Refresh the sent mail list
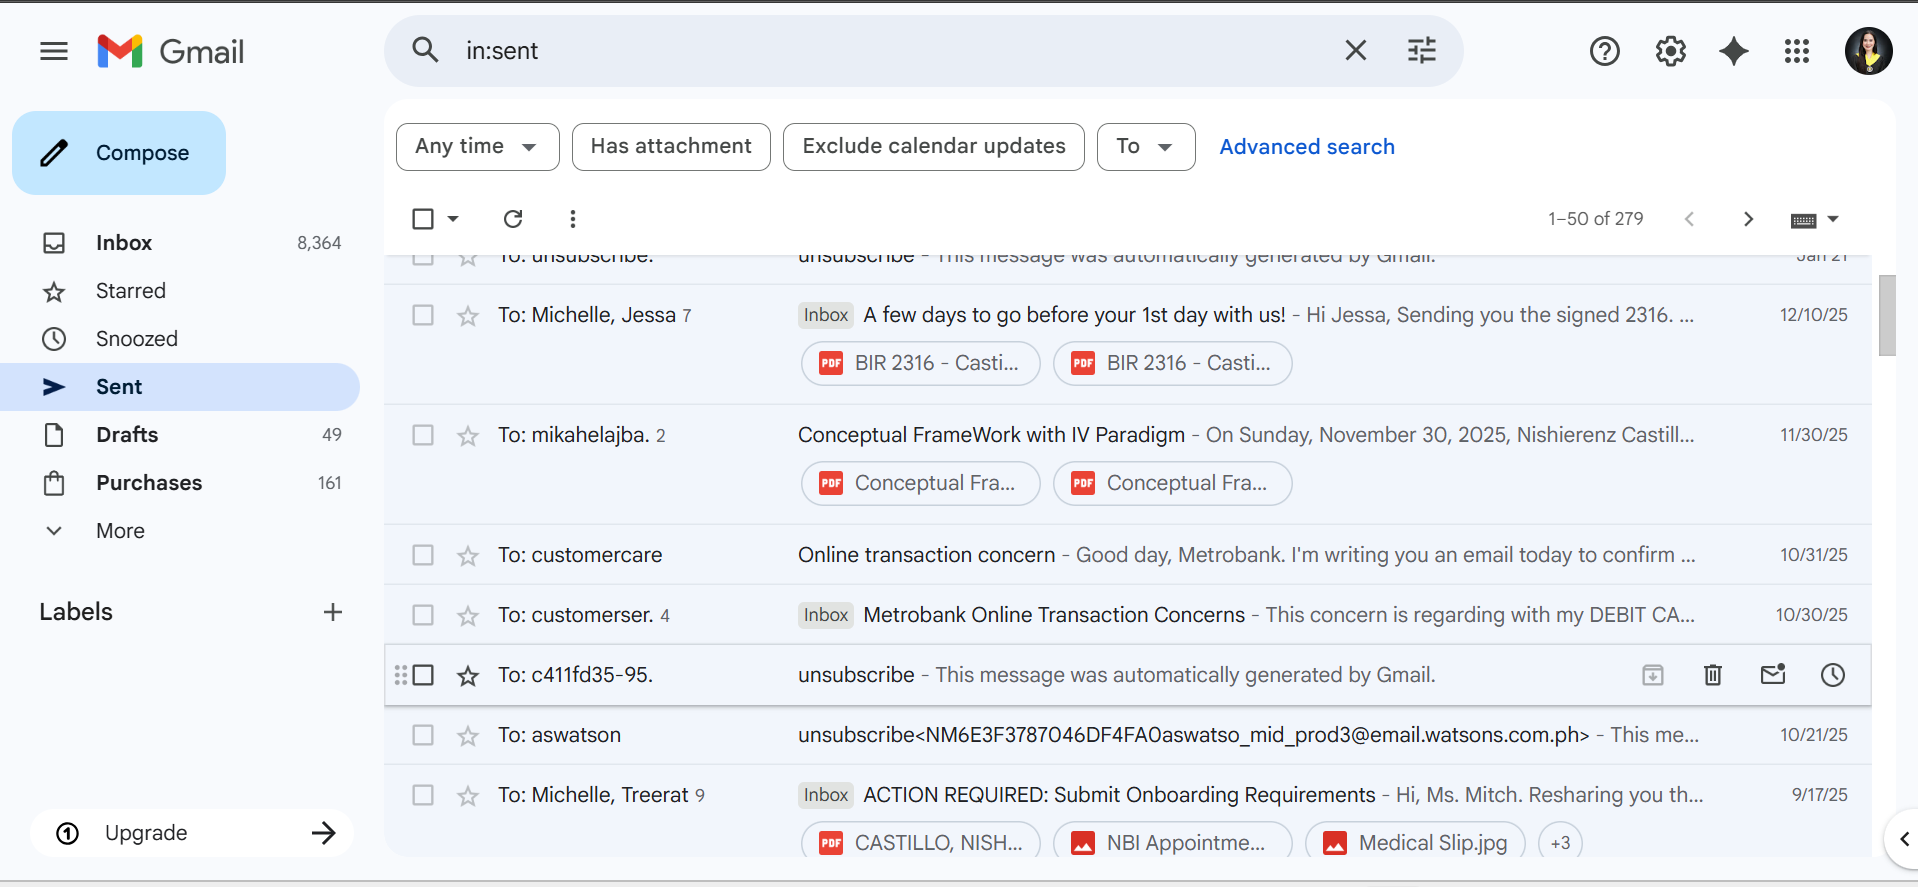 513,219
